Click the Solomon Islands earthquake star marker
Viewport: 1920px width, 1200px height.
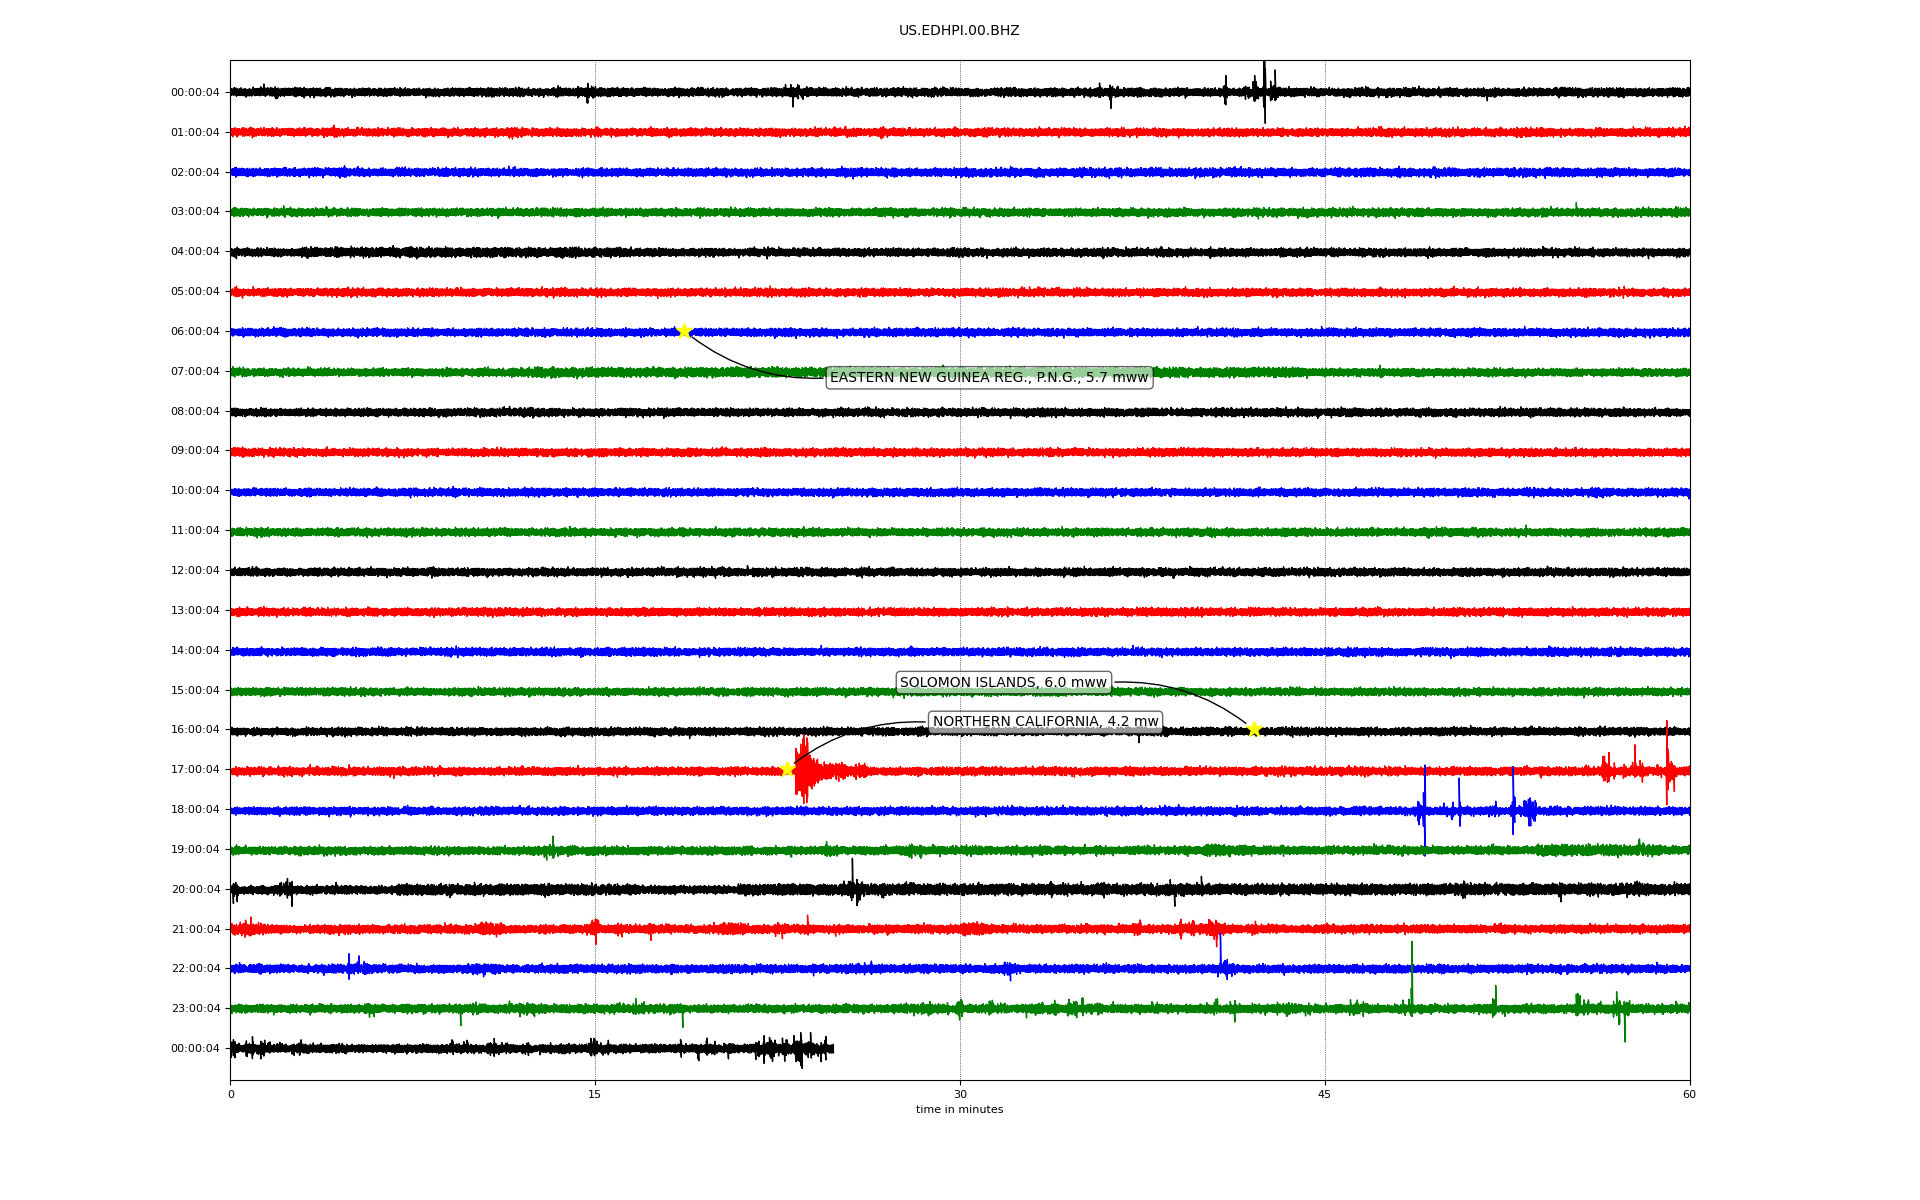pos(1254,729)
